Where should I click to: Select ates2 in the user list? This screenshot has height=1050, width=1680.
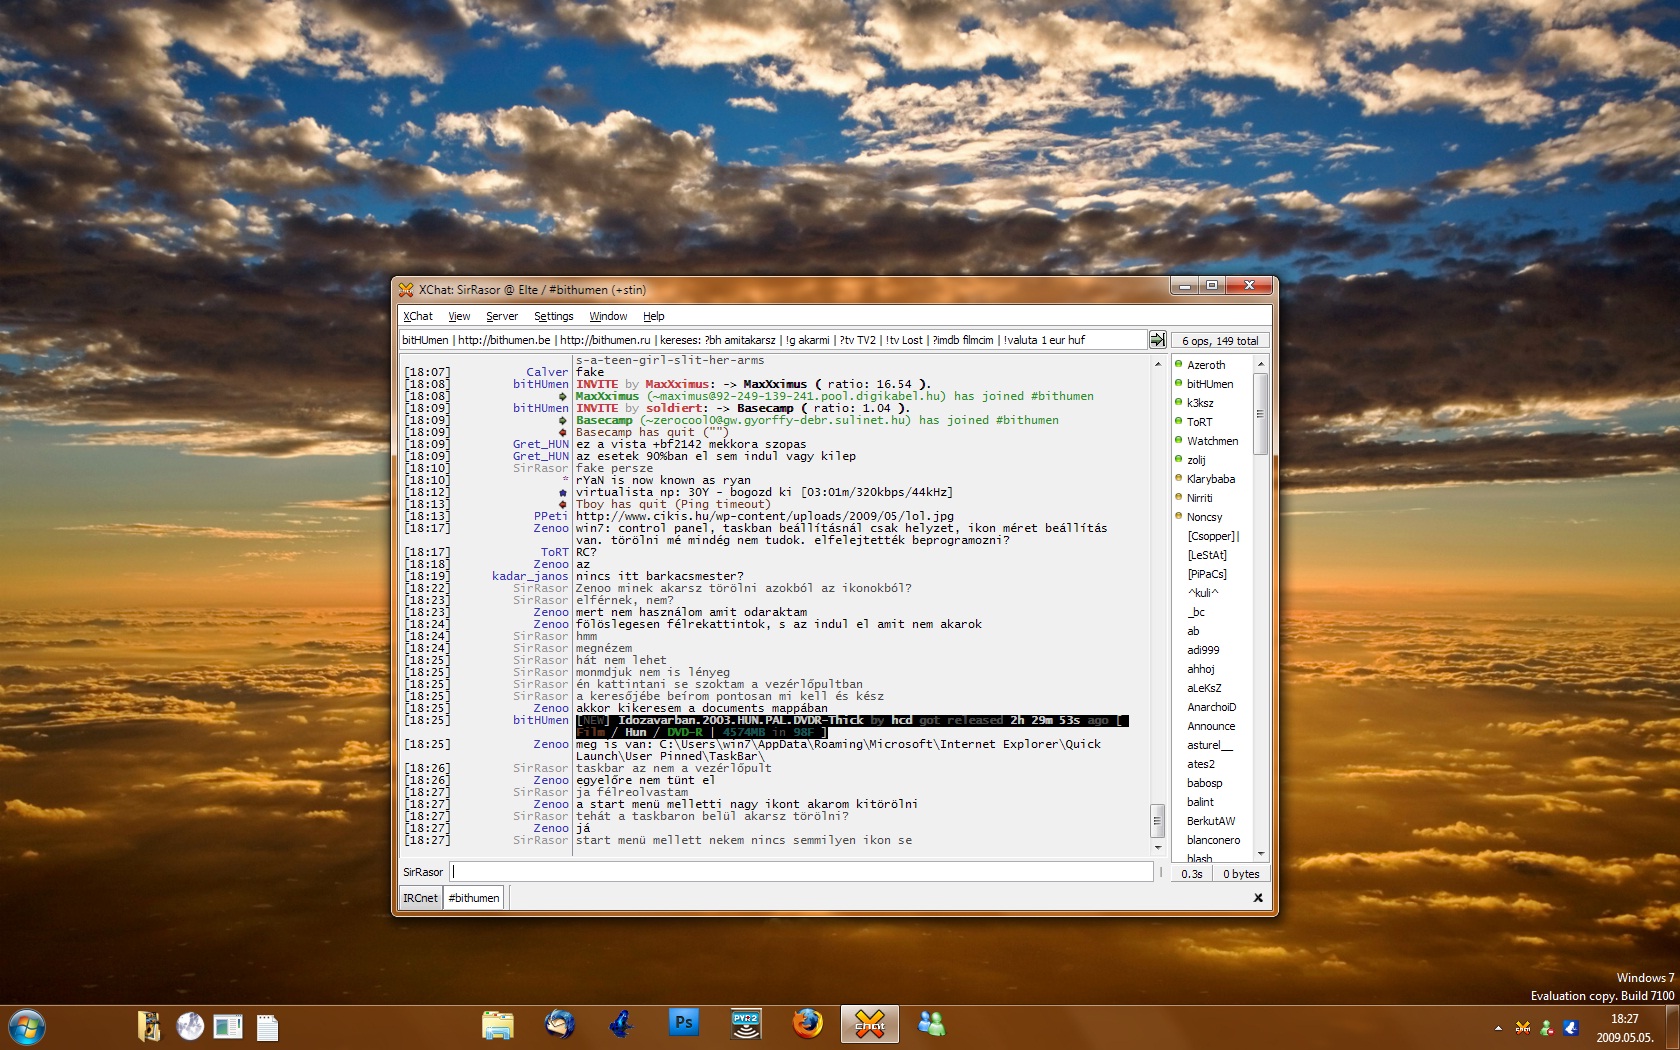coord(1201,764)
